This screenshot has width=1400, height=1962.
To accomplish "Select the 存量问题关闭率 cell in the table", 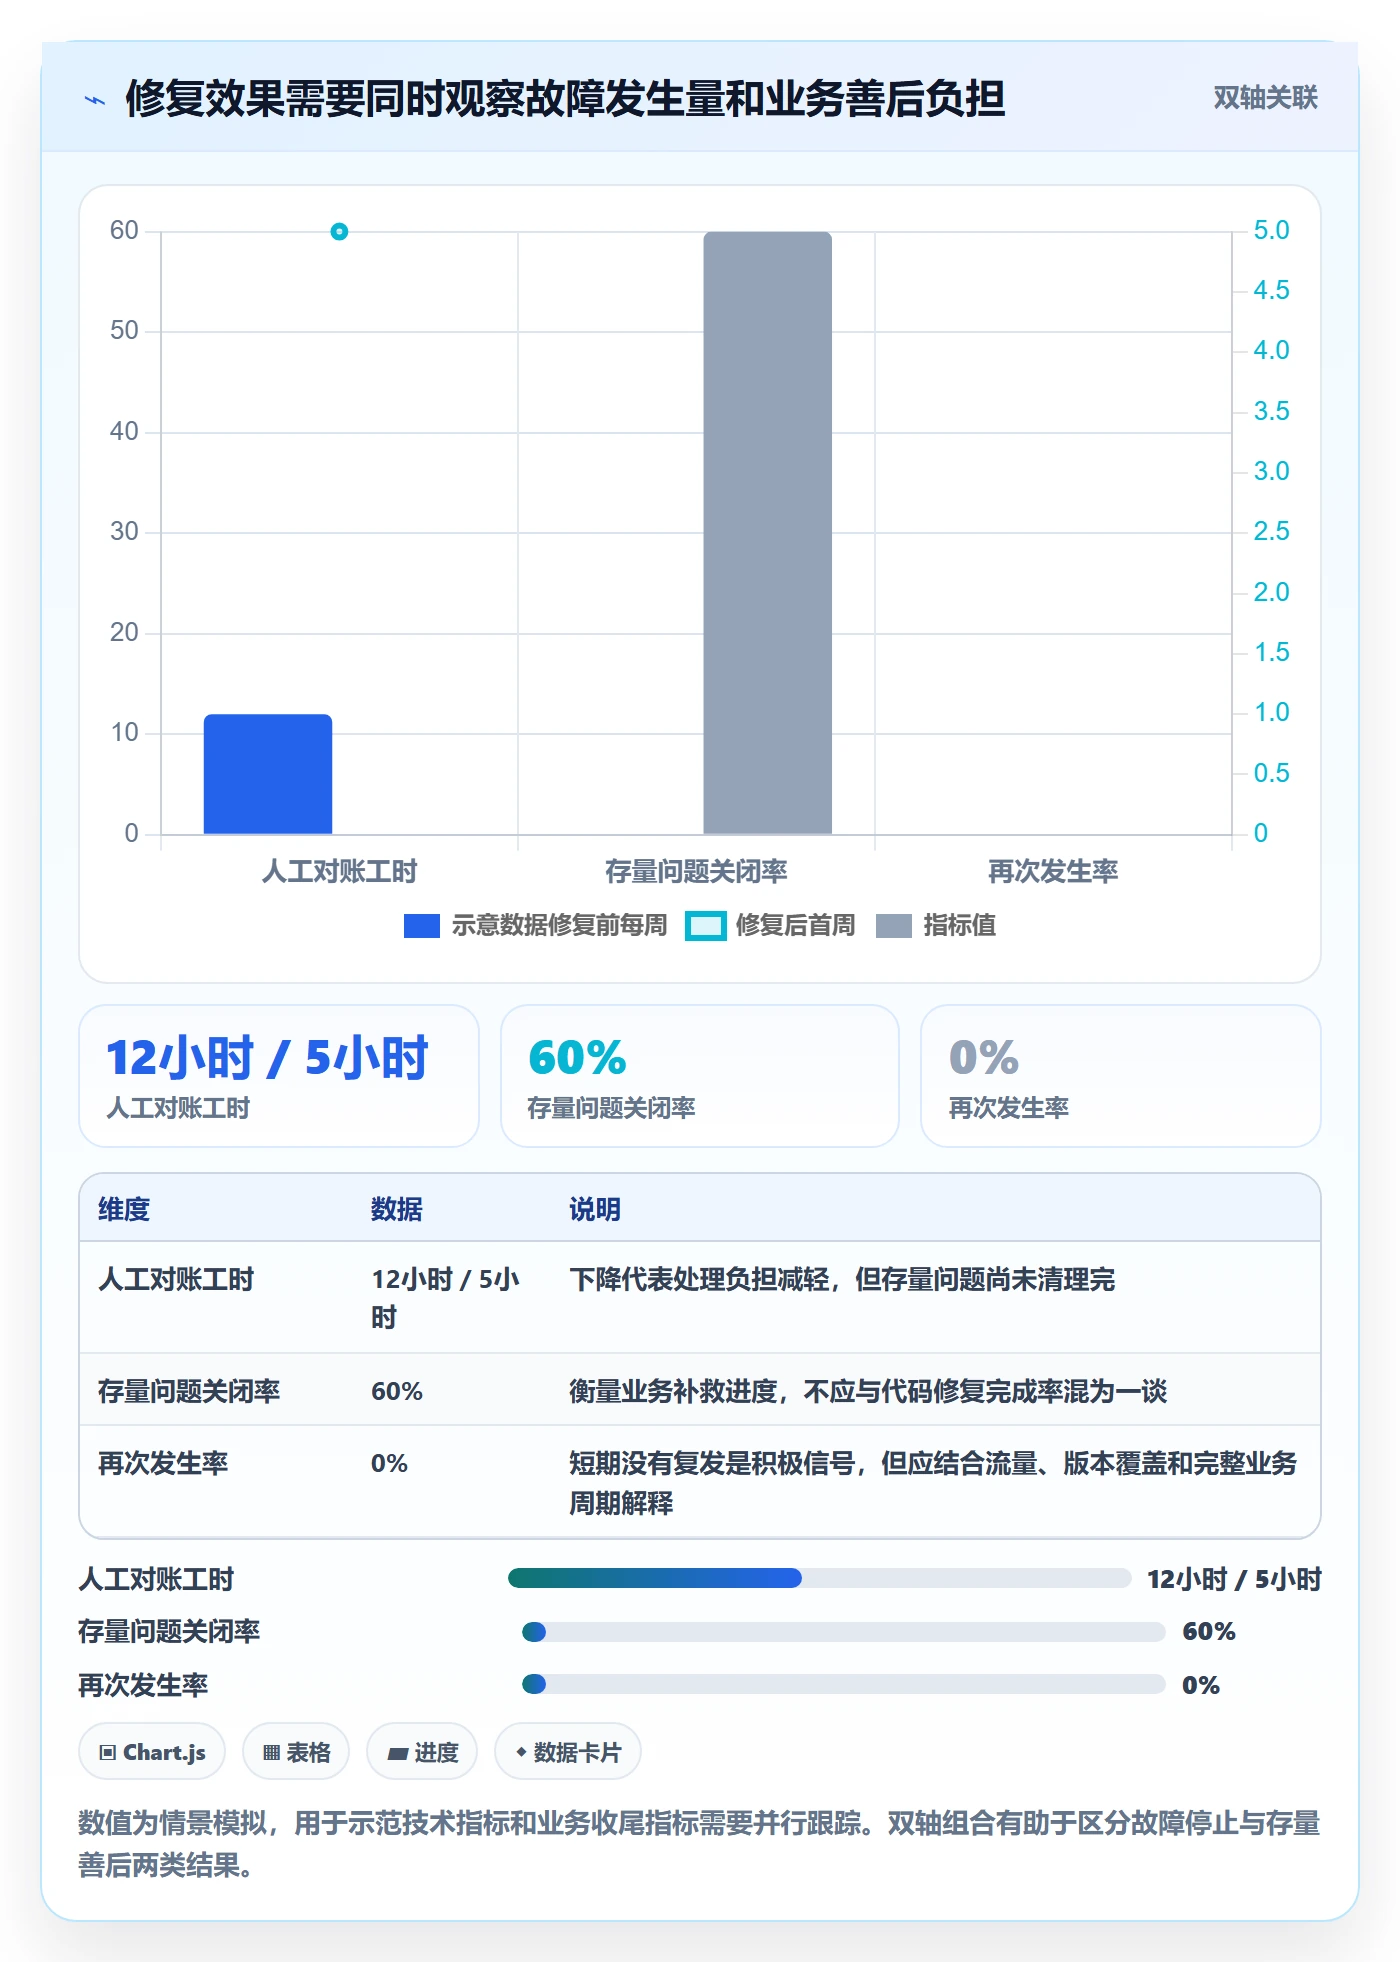I will tap(189, 1391).
